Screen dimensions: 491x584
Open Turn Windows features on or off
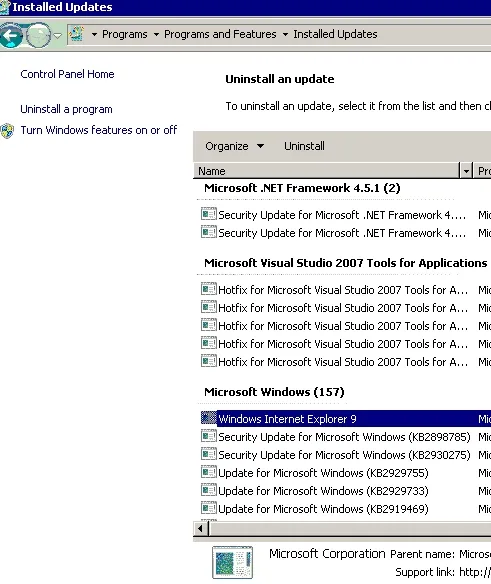[99, 130]
